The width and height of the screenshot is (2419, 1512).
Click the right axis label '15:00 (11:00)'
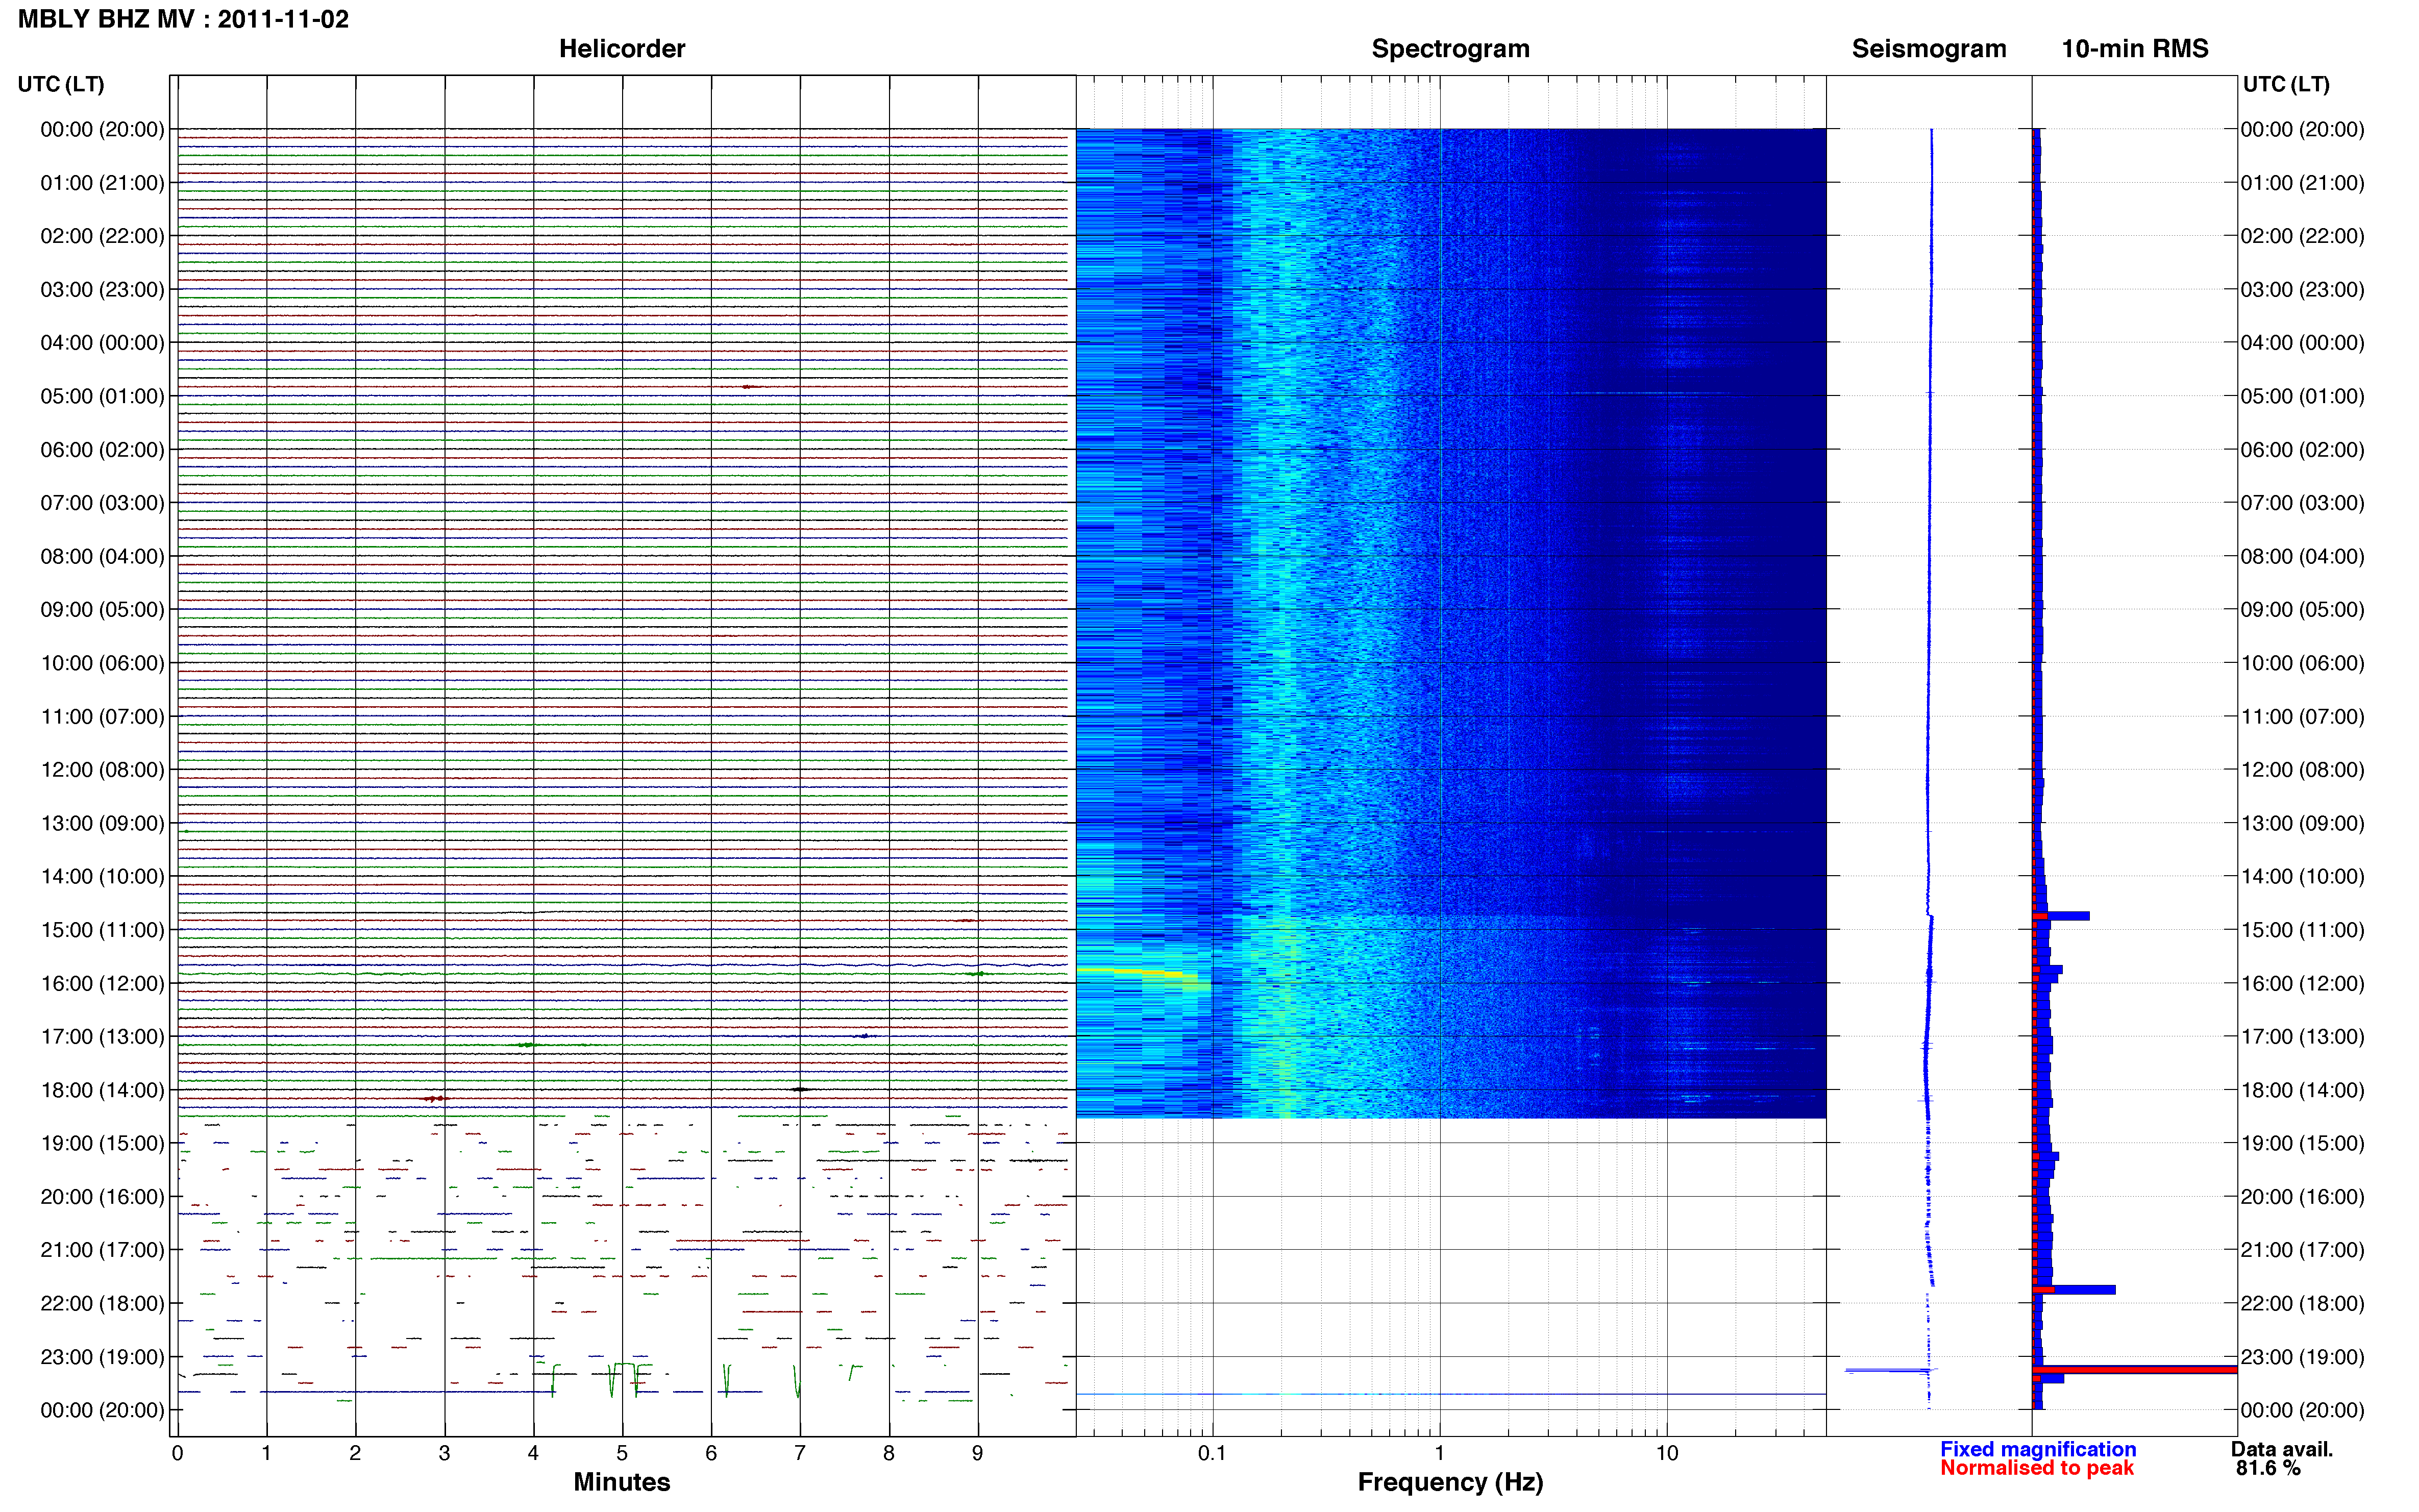point(2302,930)
